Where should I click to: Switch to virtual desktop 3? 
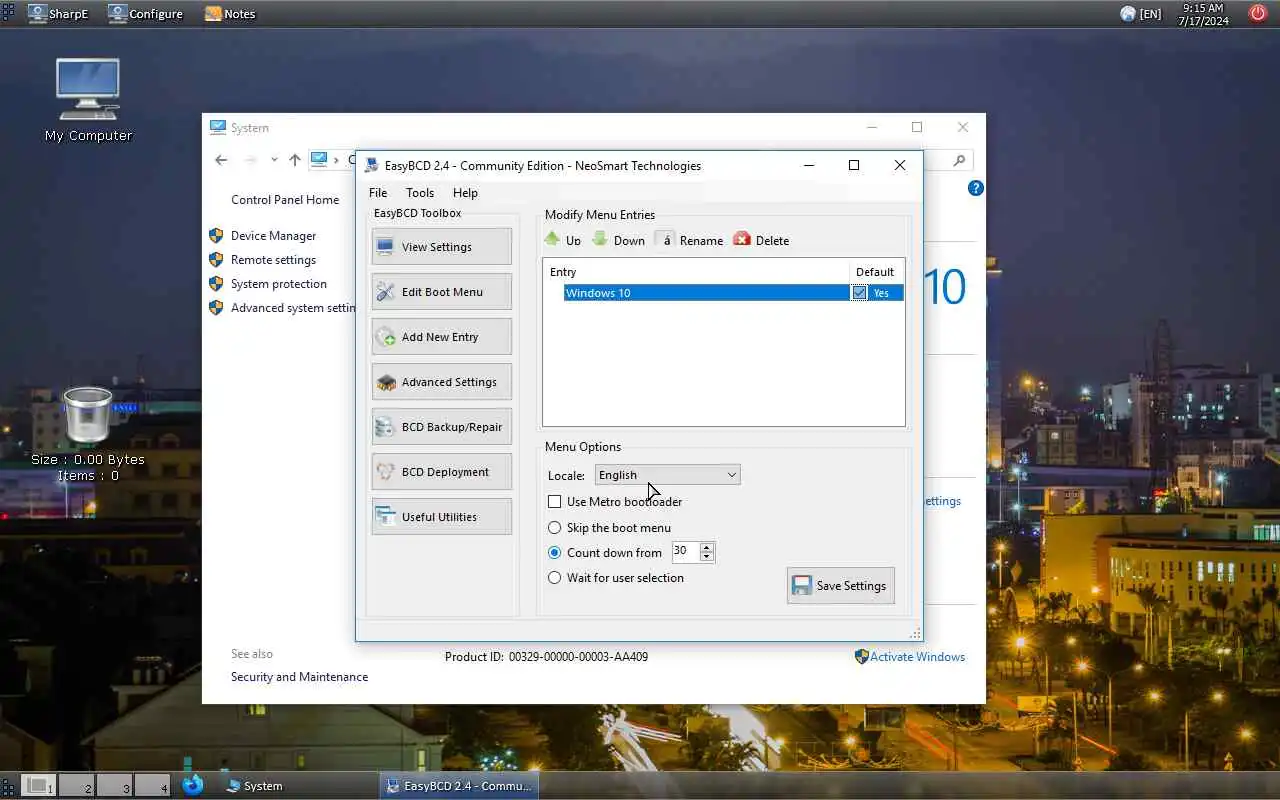(x=114, y=785)
